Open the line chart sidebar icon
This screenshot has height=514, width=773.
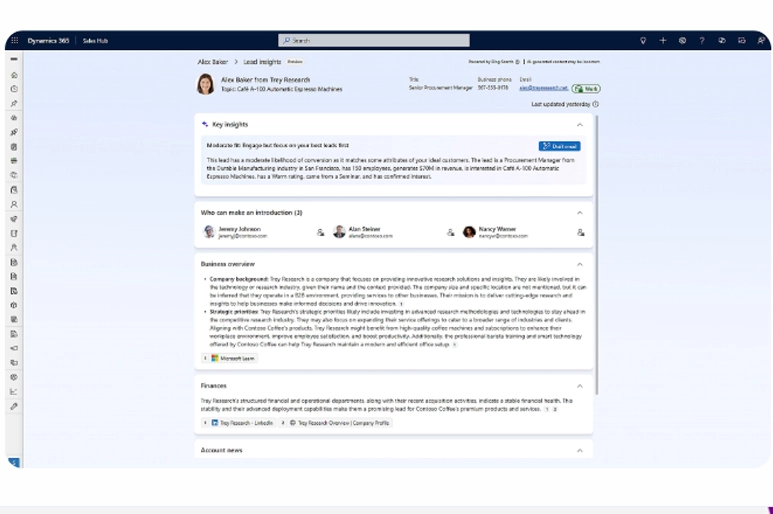[x=14, y=392]
